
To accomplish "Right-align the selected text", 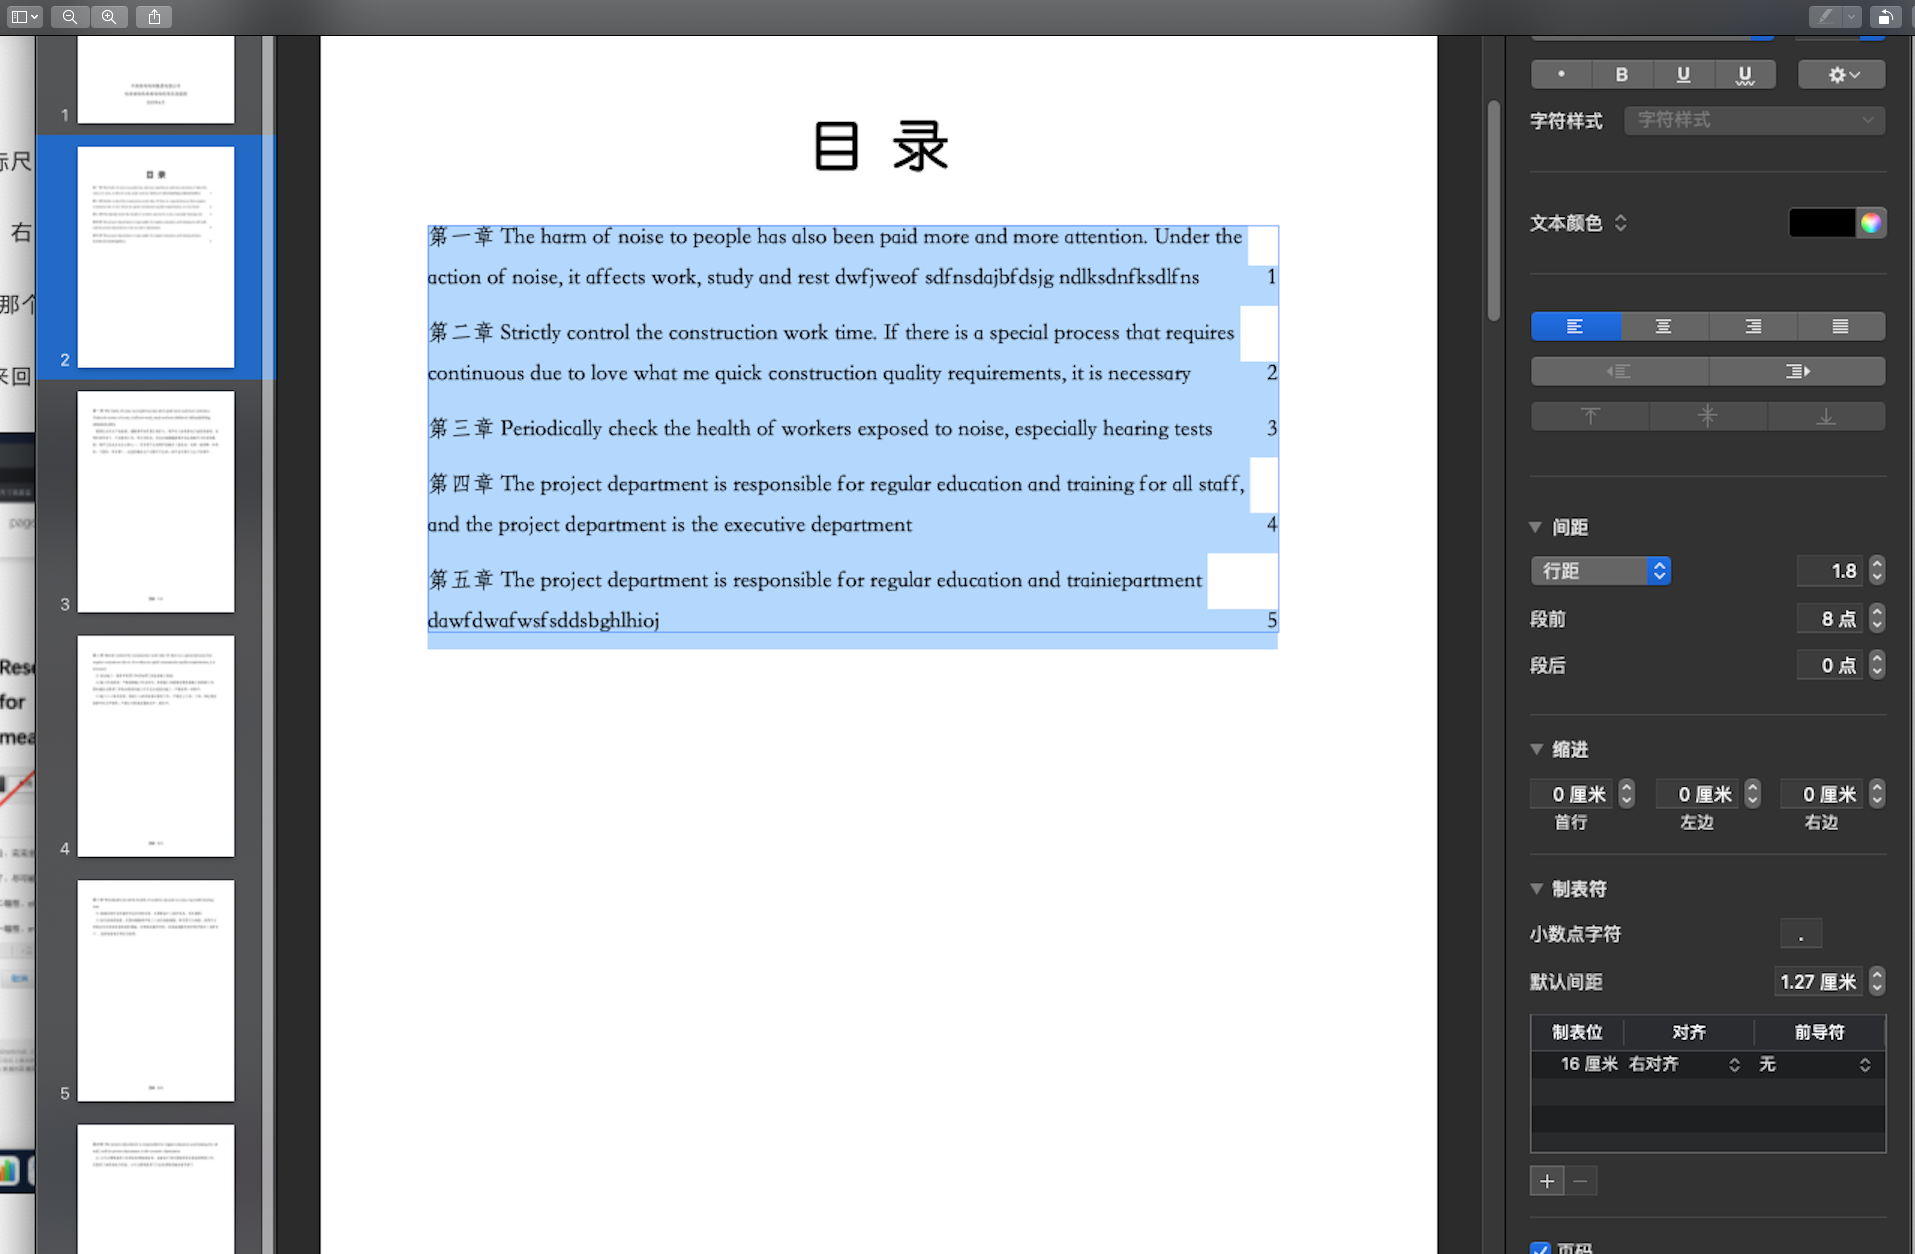I will (x=1752, y=327).
